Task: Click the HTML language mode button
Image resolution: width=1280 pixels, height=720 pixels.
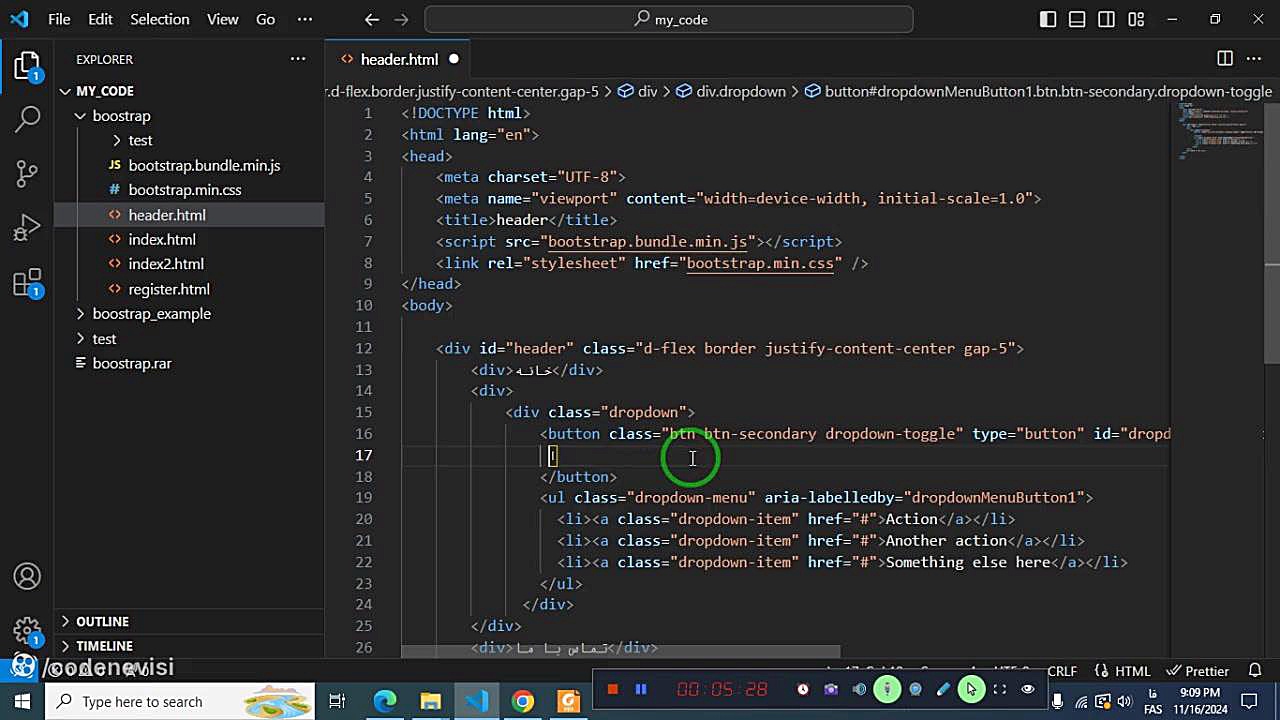Action: click(1122, 671)
